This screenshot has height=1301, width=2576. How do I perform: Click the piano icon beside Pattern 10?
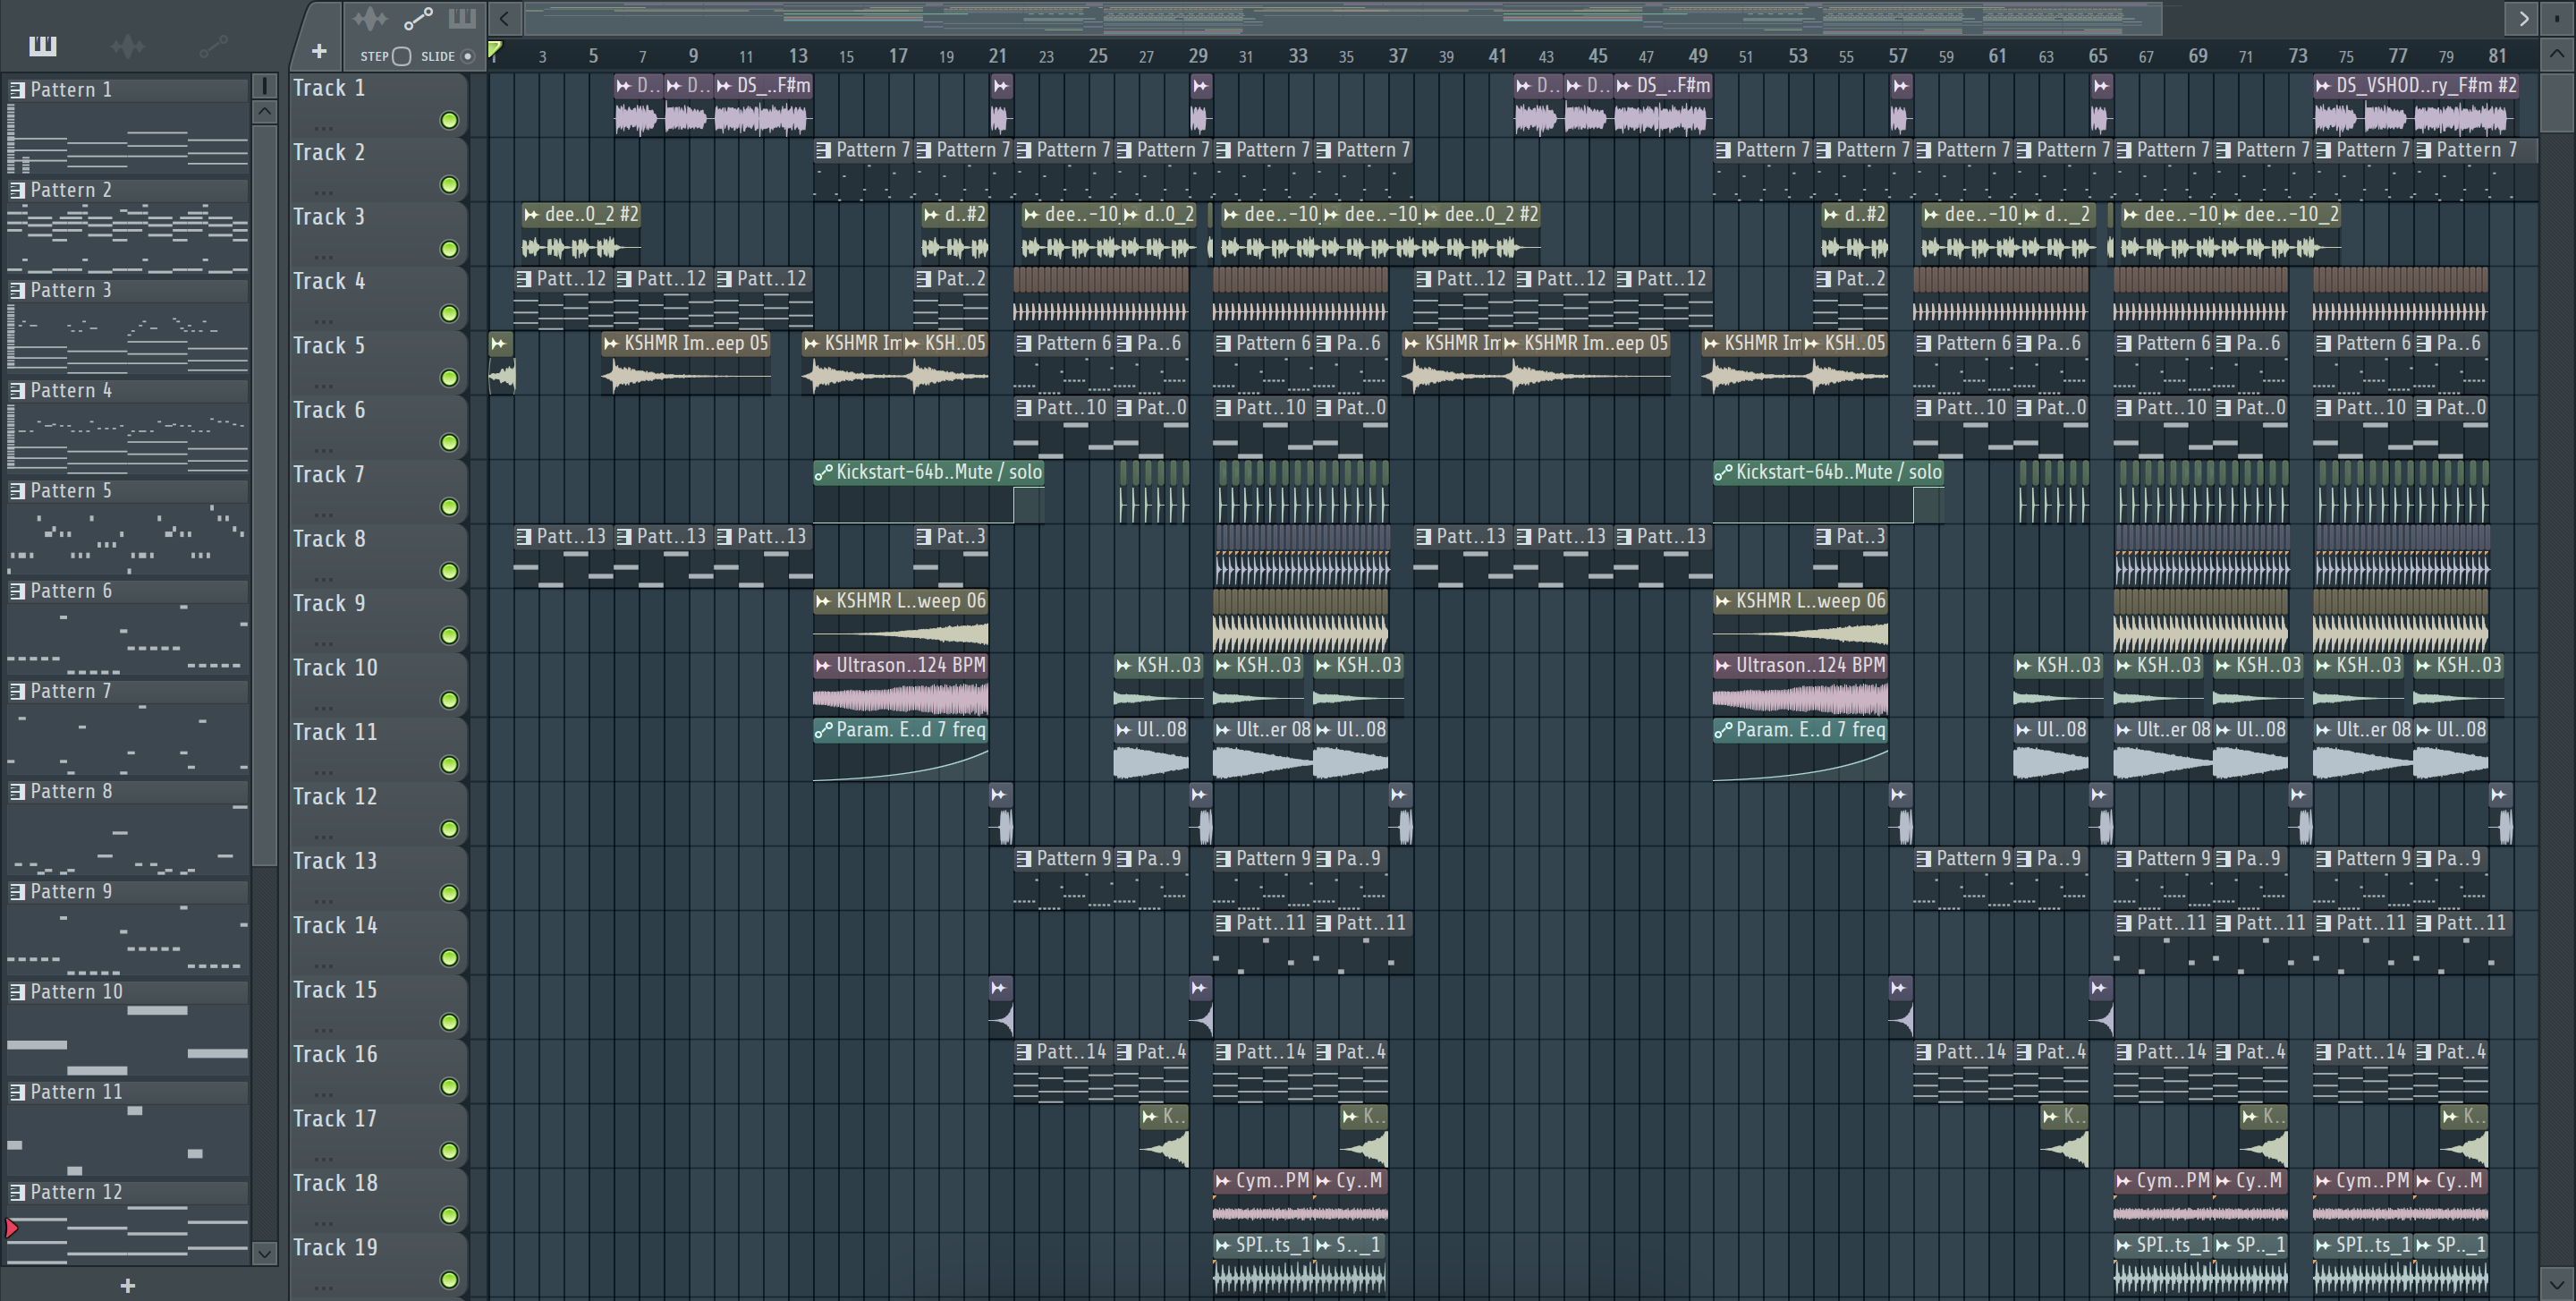click(x=17, y=991)
